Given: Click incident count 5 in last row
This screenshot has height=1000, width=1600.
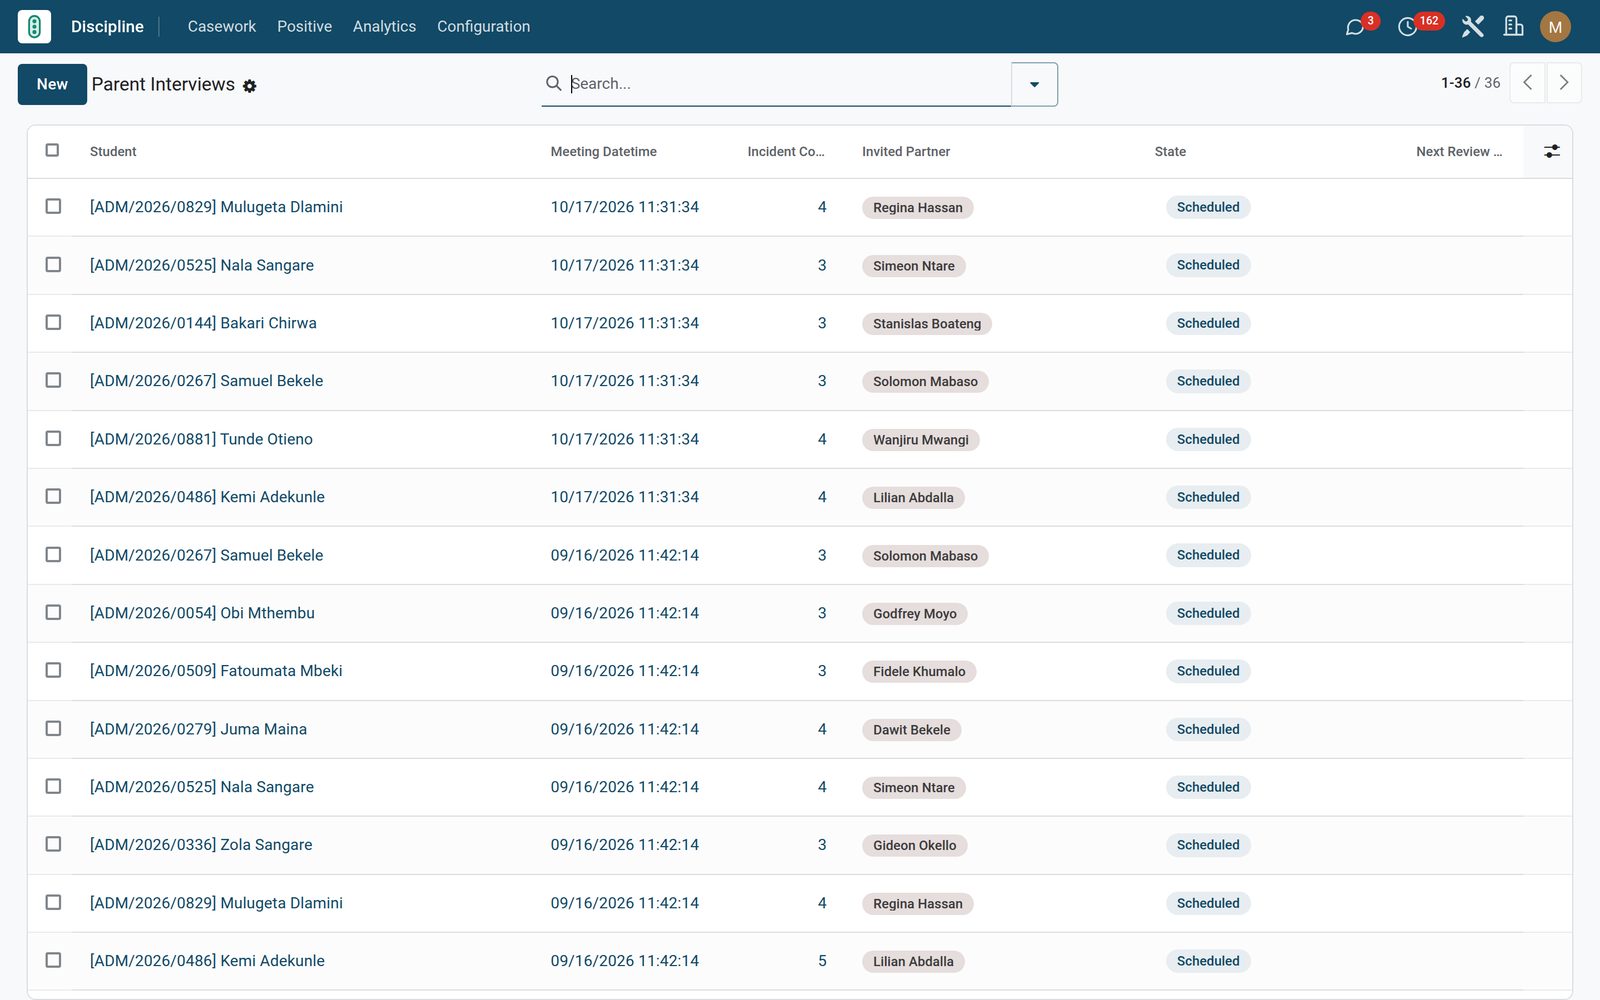Looking at the screenshot, I should point(822,960).
